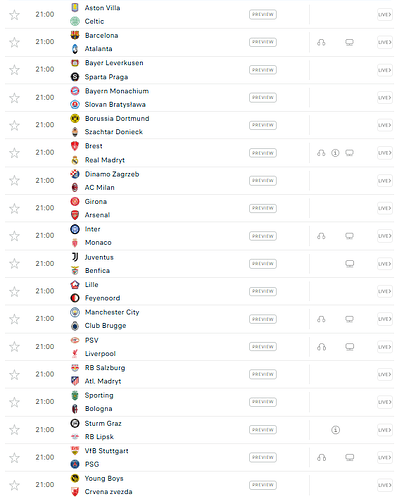Open TV icon for Juventus vs Benfica
This screenshot has height=499, width=397.
click(349, 264)
